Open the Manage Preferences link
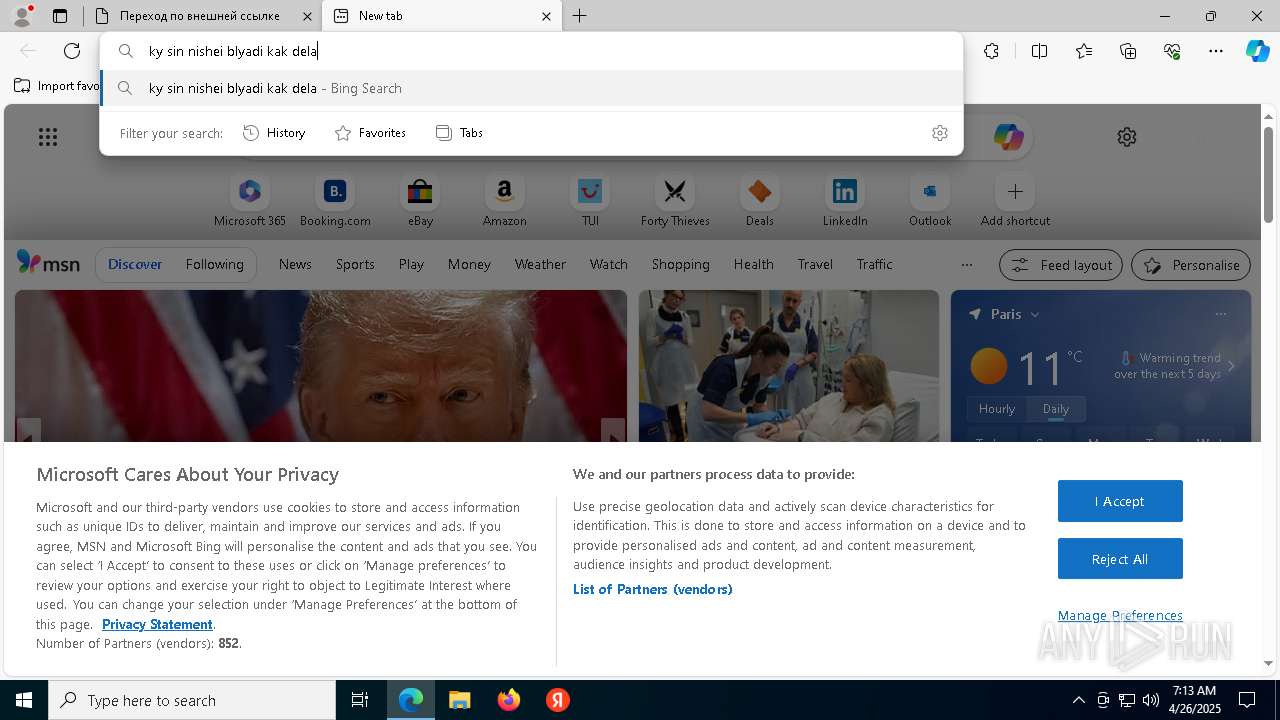 tap(1120, 615)
